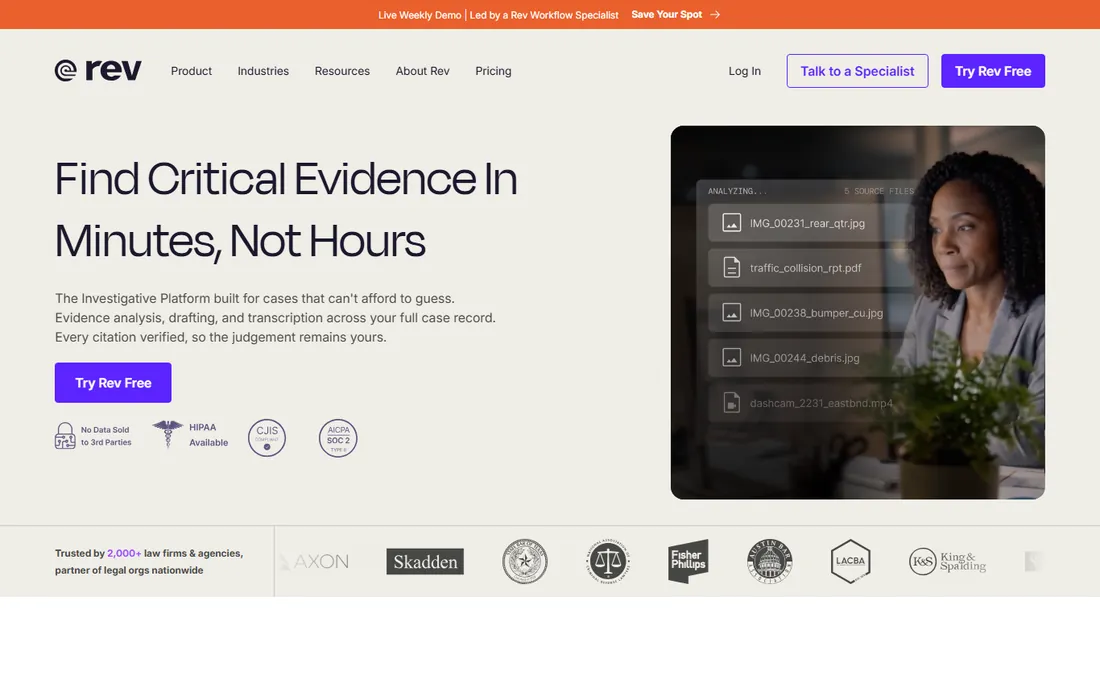Click the arrow icon after Save Your Spot
Viewport: 1100px width, 688px height.
click(x=715, y=14)
